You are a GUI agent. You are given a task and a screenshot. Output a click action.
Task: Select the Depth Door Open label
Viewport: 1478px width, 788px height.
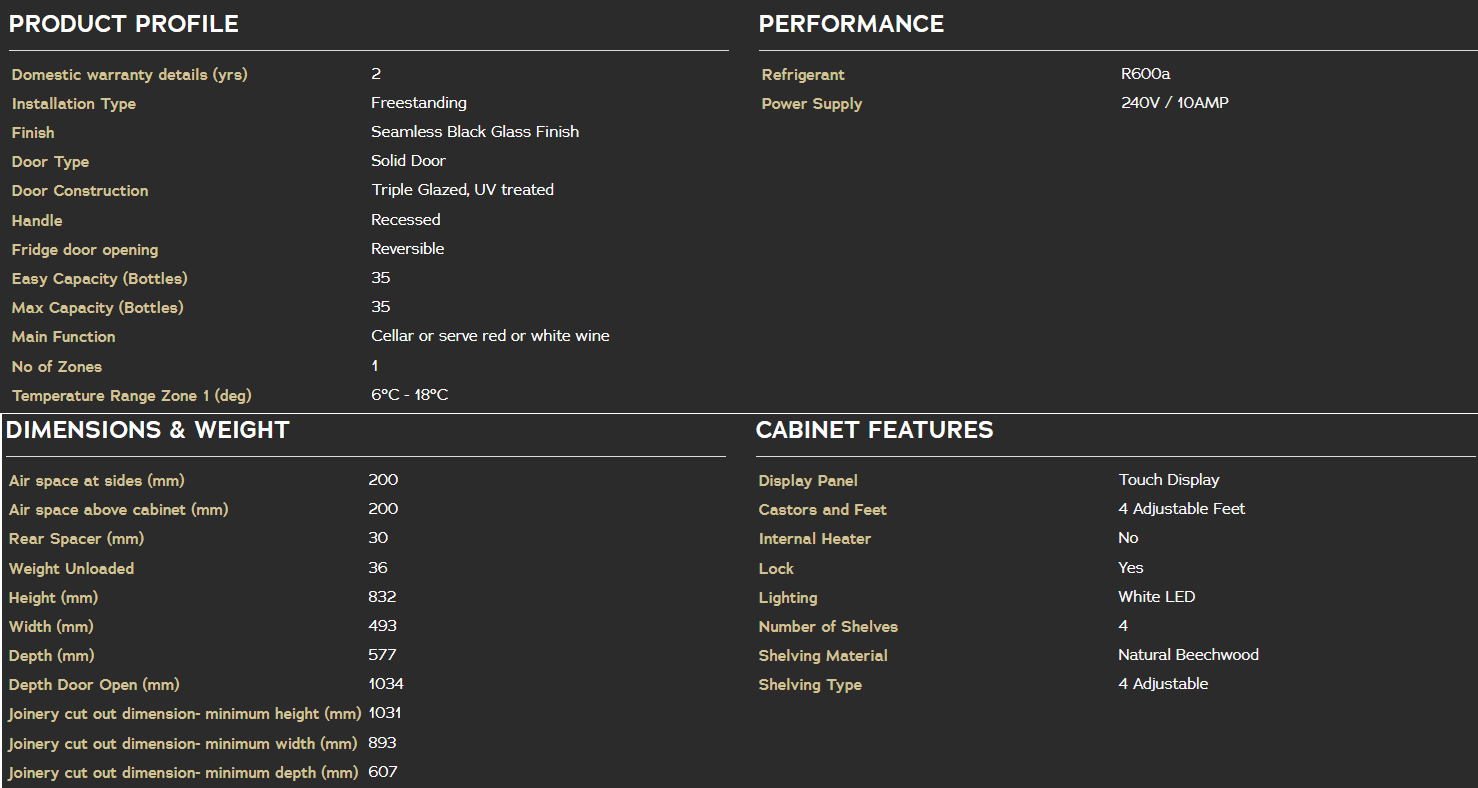(x=94, y=685)
